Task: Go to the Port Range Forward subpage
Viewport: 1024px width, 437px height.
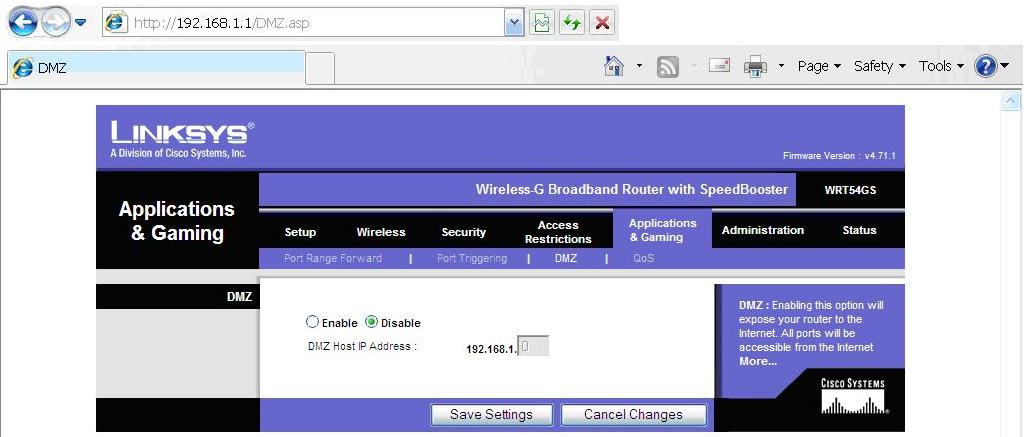Action: tap(332, 258)
